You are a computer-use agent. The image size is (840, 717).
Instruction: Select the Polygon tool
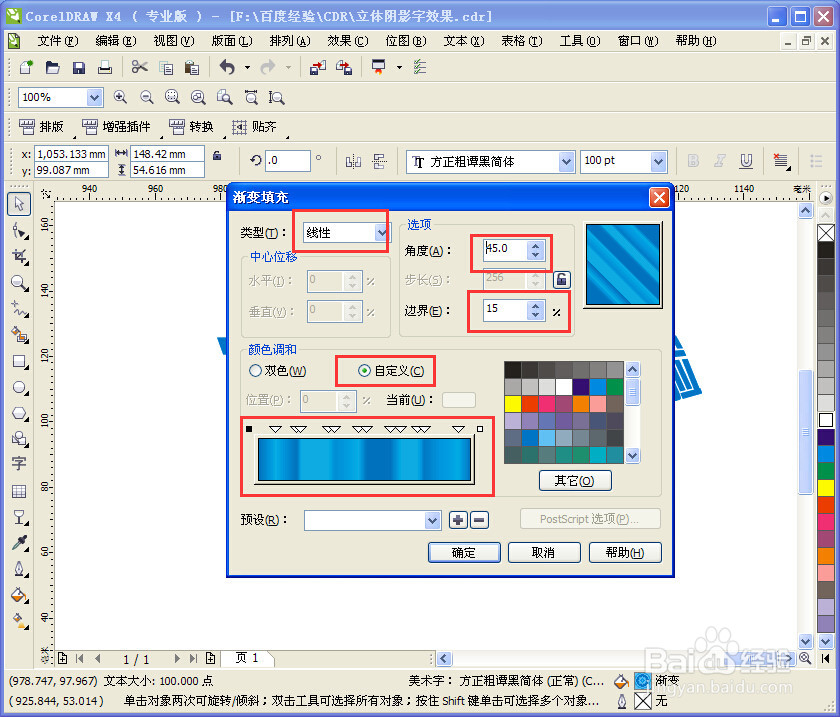click(19, 413)
